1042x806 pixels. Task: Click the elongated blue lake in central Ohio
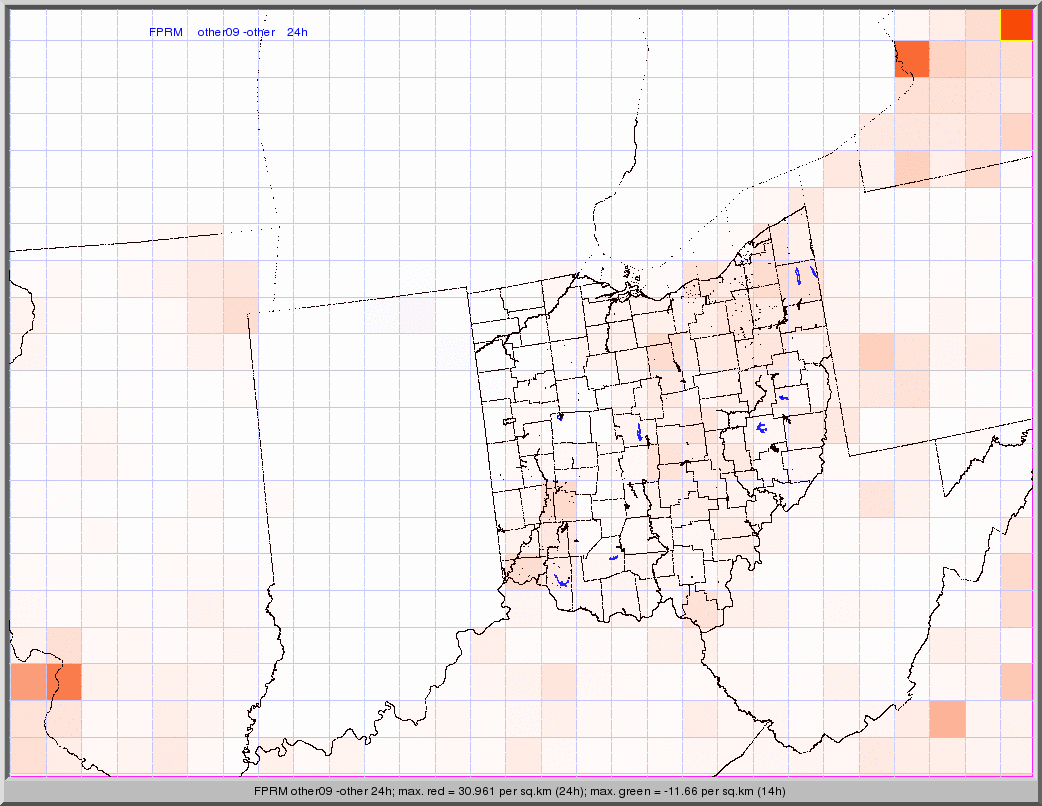[639, 432]
